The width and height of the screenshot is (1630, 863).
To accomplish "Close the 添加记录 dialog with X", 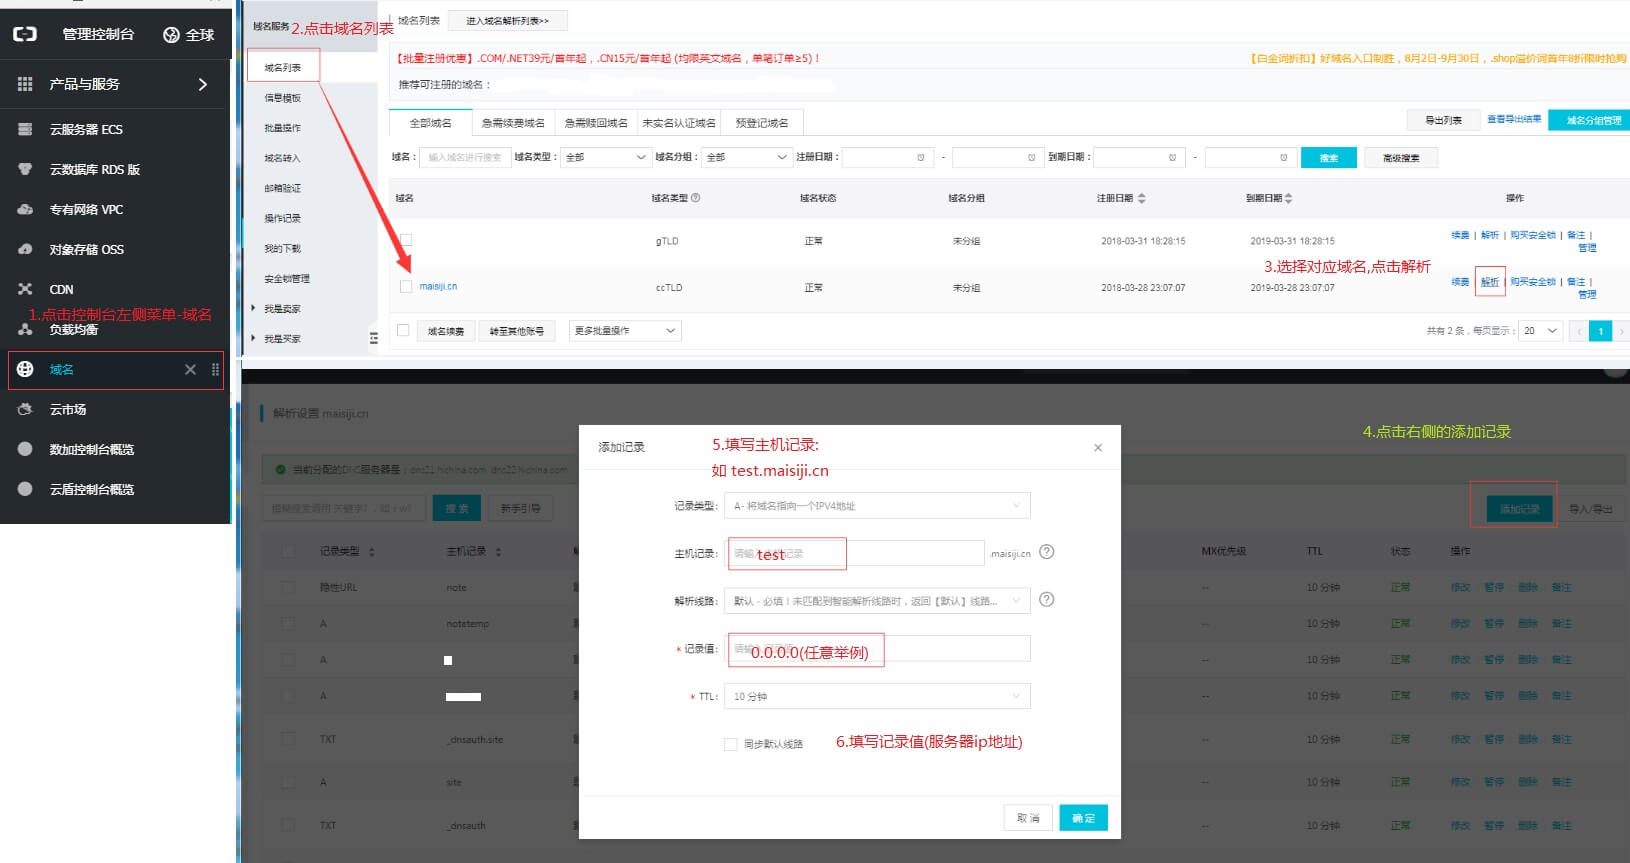I will click(1098, 448).
